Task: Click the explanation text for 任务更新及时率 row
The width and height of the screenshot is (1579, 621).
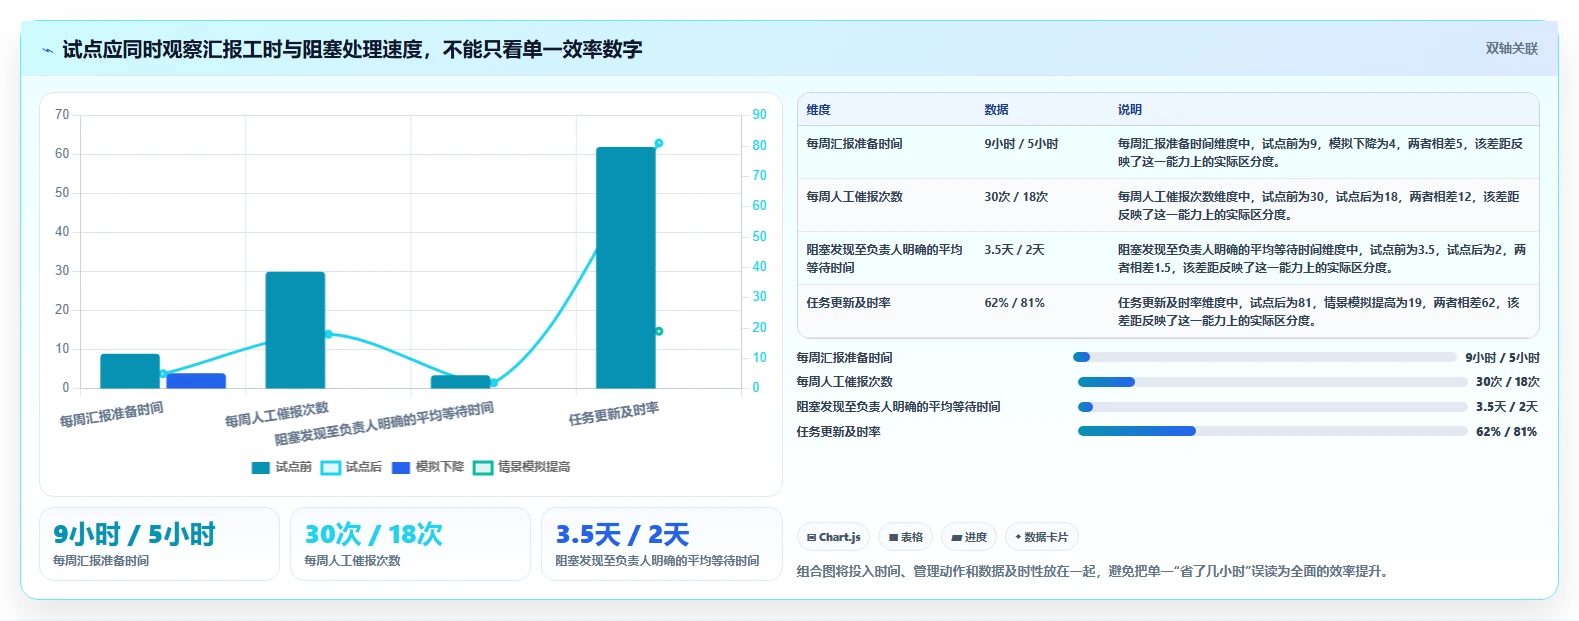Action: pos(1320,312)
